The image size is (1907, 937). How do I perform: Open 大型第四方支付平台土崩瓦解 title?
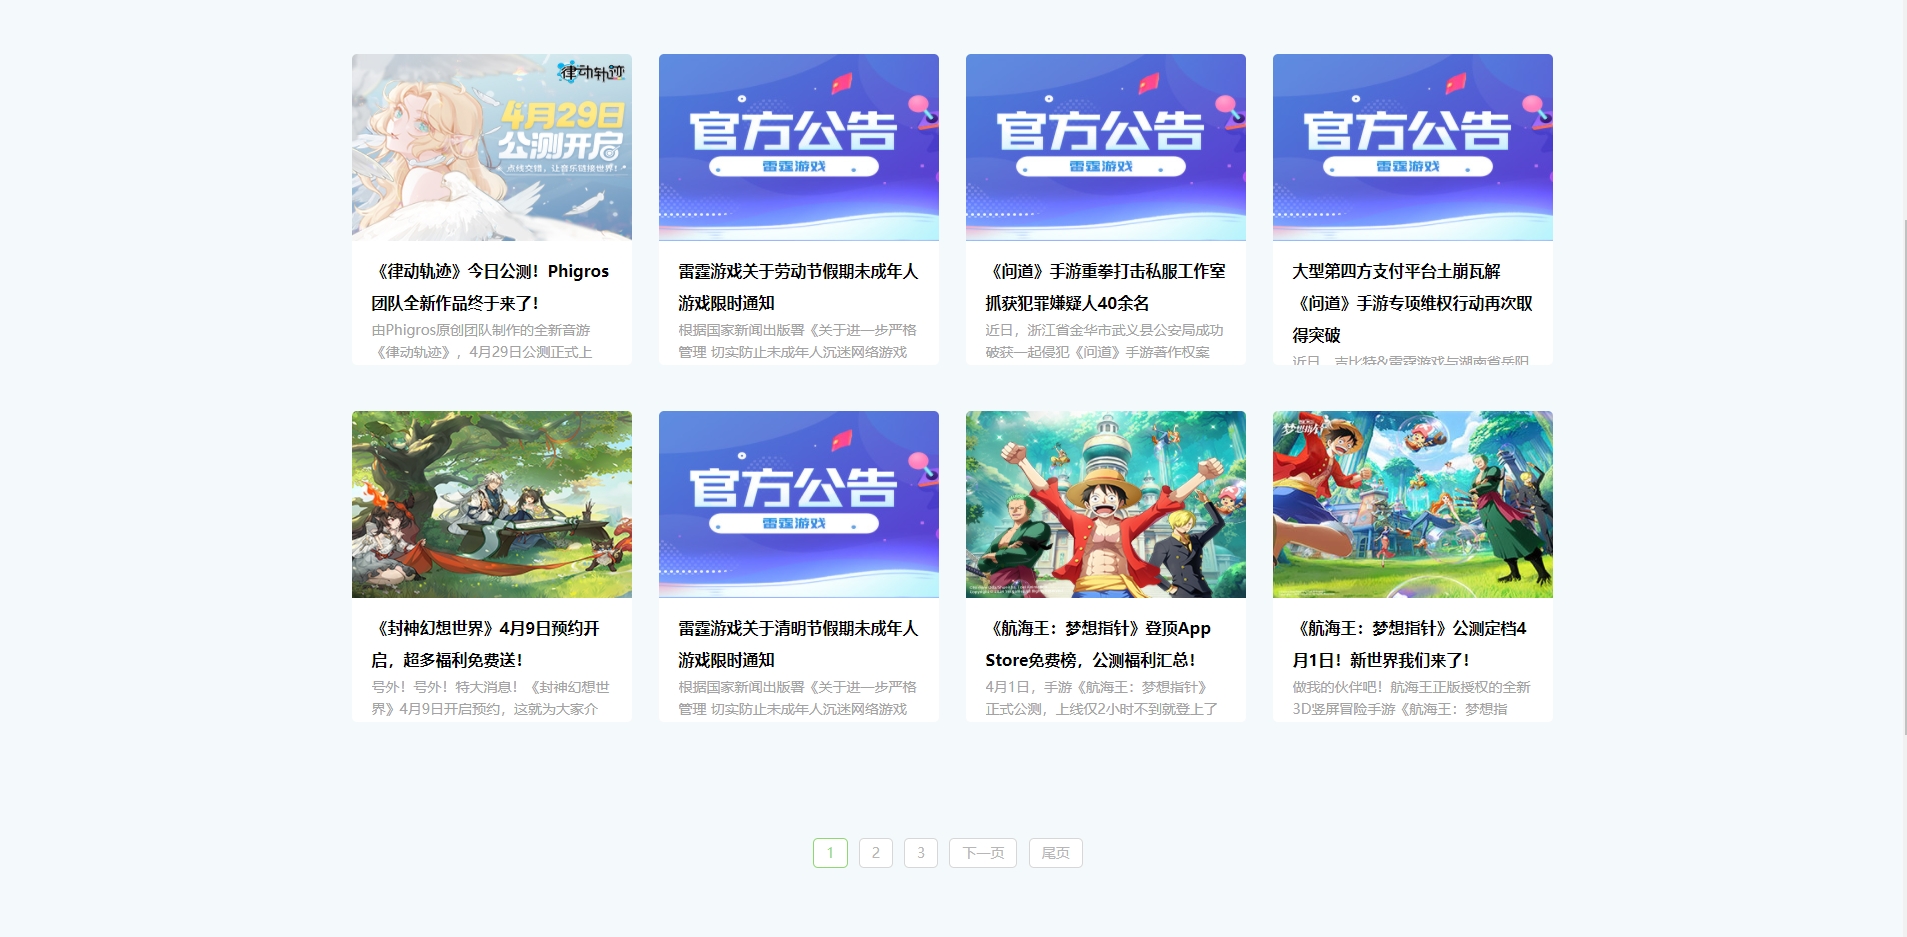pyautogui.click(x=1412, y=303)
